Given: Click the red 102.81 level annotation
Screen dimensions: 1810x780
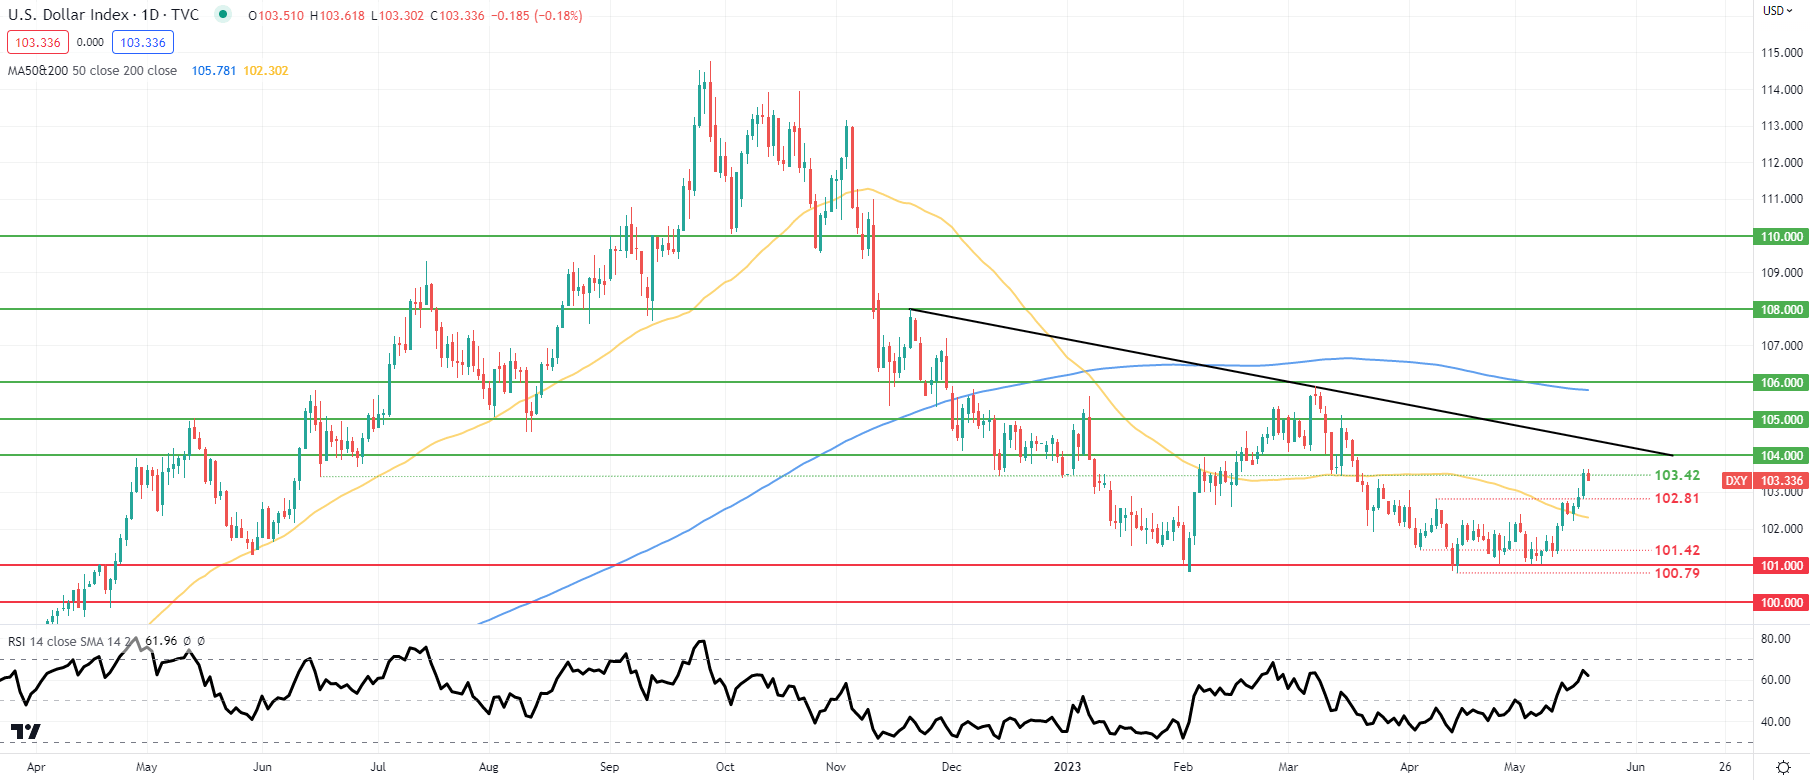Looking at the screenshot, I should [x=1677, y=498].
